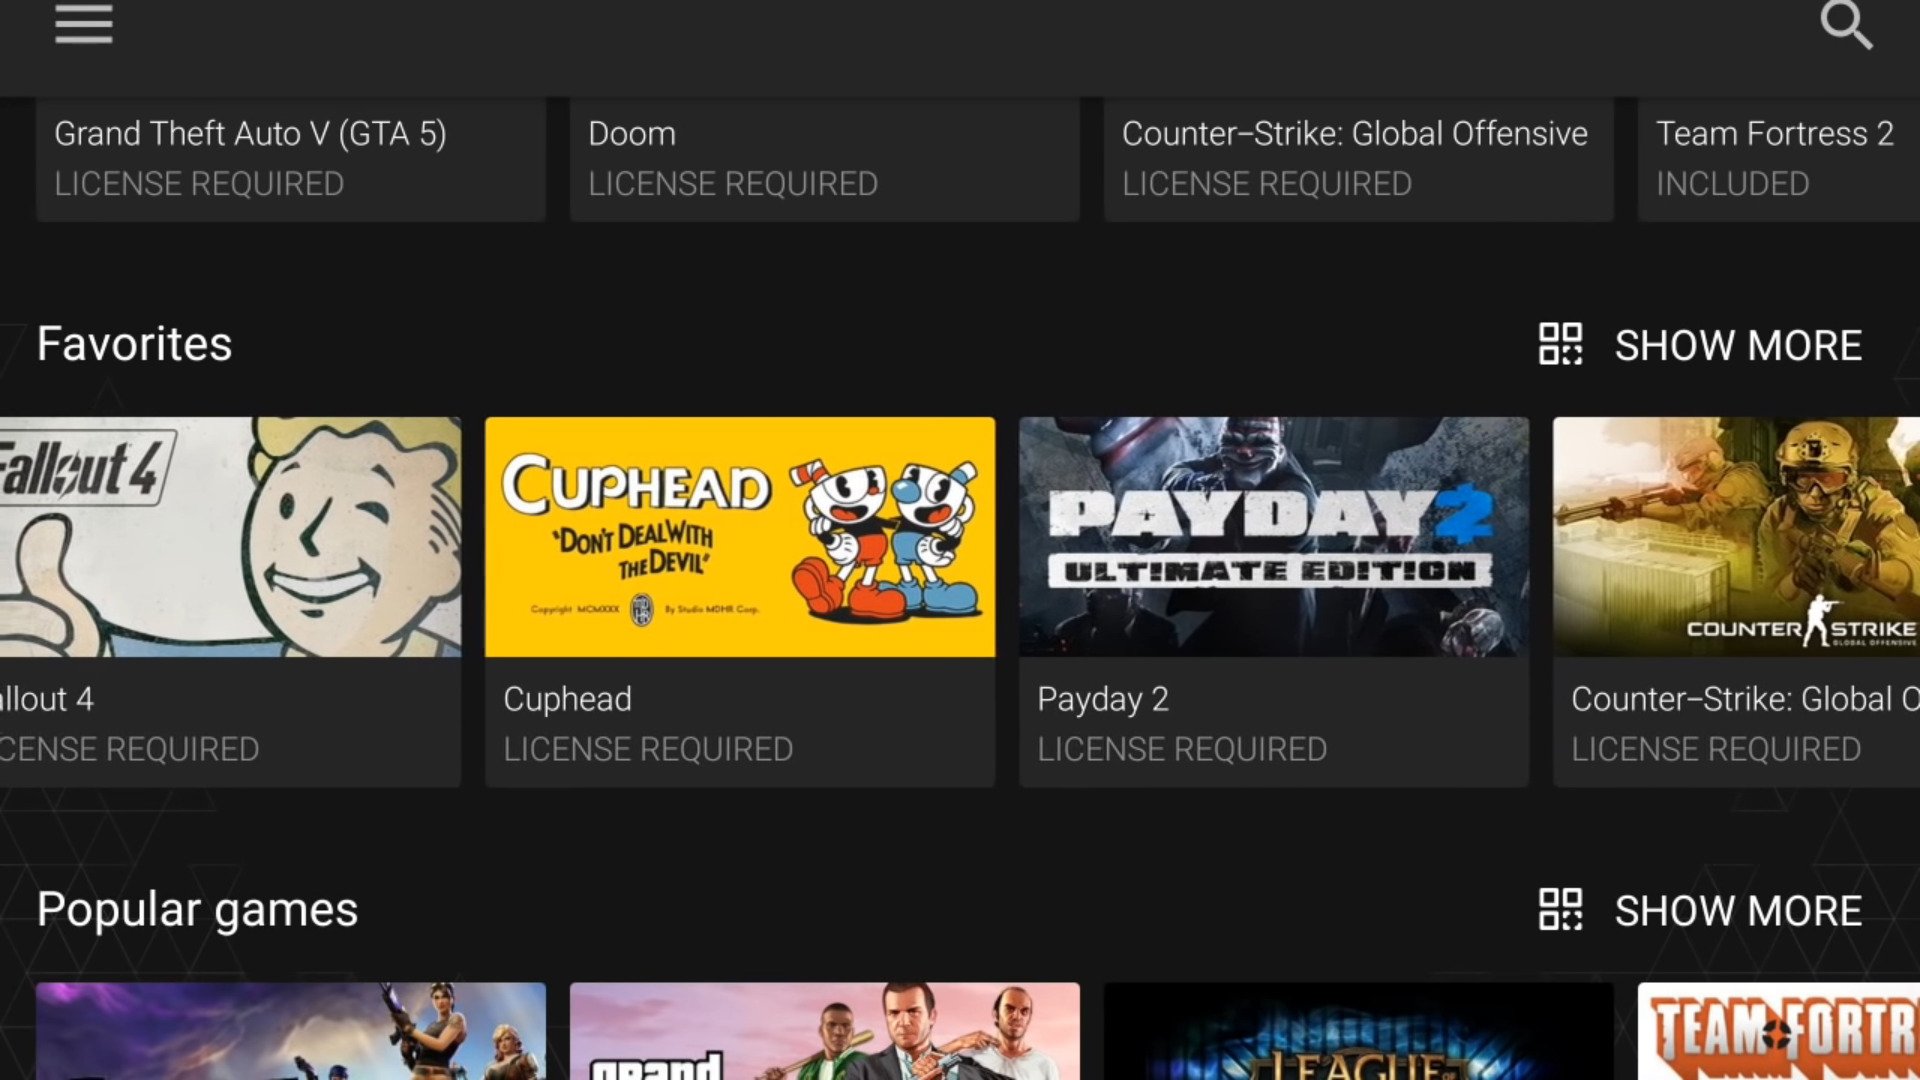Click LICENSE REQUIRED under Payday 2
1920x1080 pixels.
pyautogui.click(x=1182, y=749)
